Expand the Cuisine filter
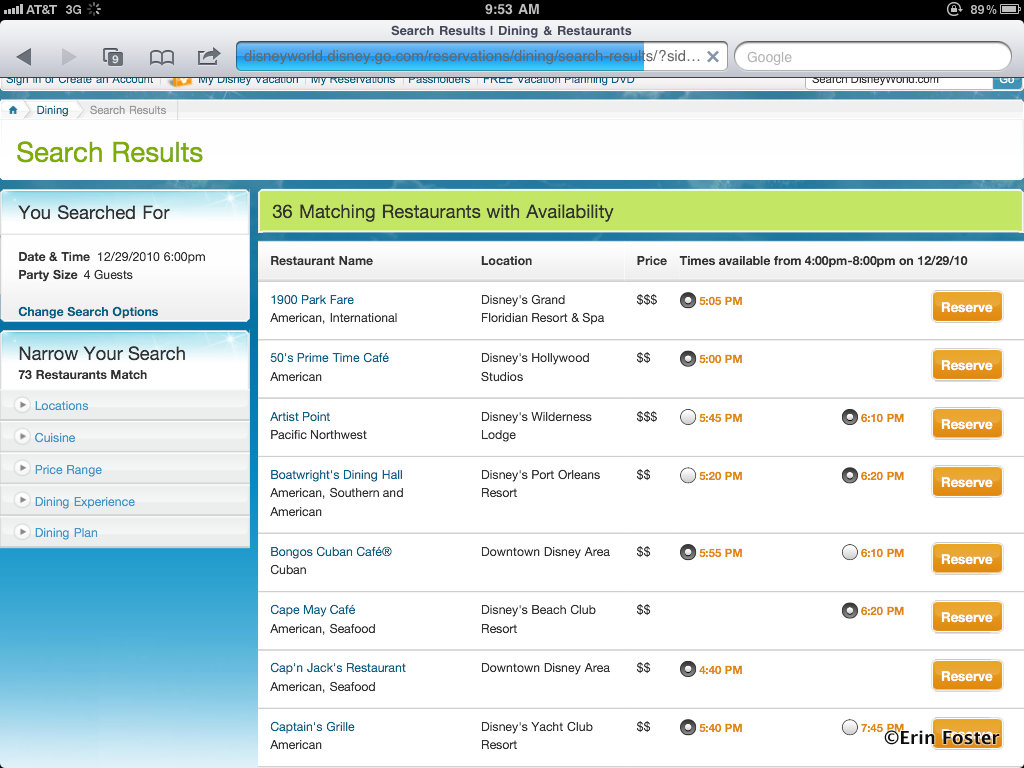 pyautogui.click(x=55, y=438)
